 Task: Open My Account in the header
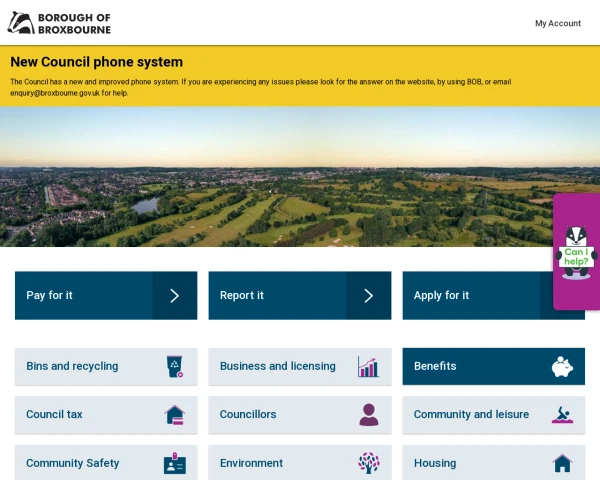click(x=557, y=23)
